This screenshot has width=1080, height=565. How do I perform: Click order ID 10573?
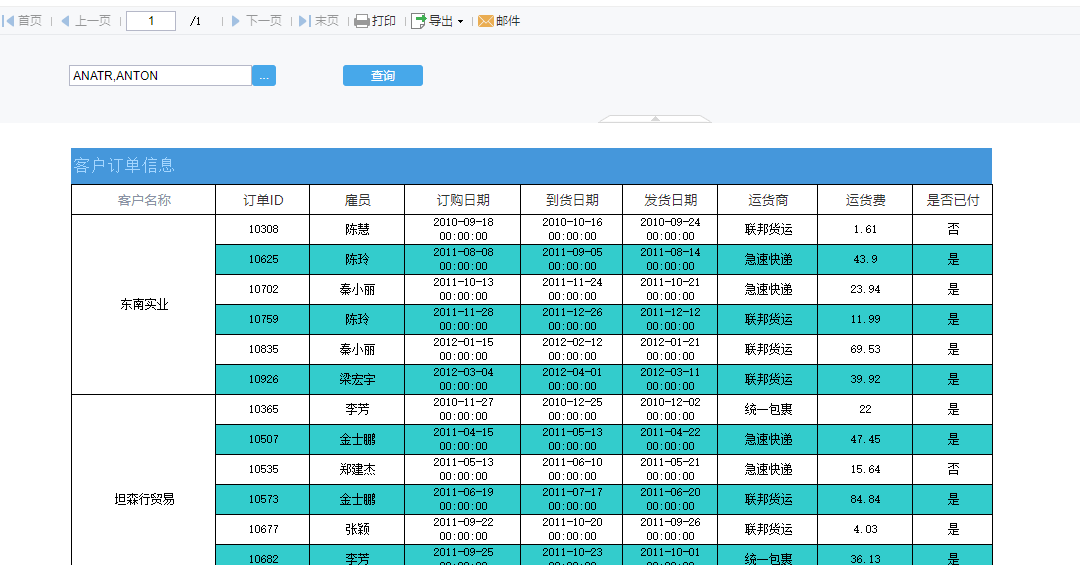263,500
